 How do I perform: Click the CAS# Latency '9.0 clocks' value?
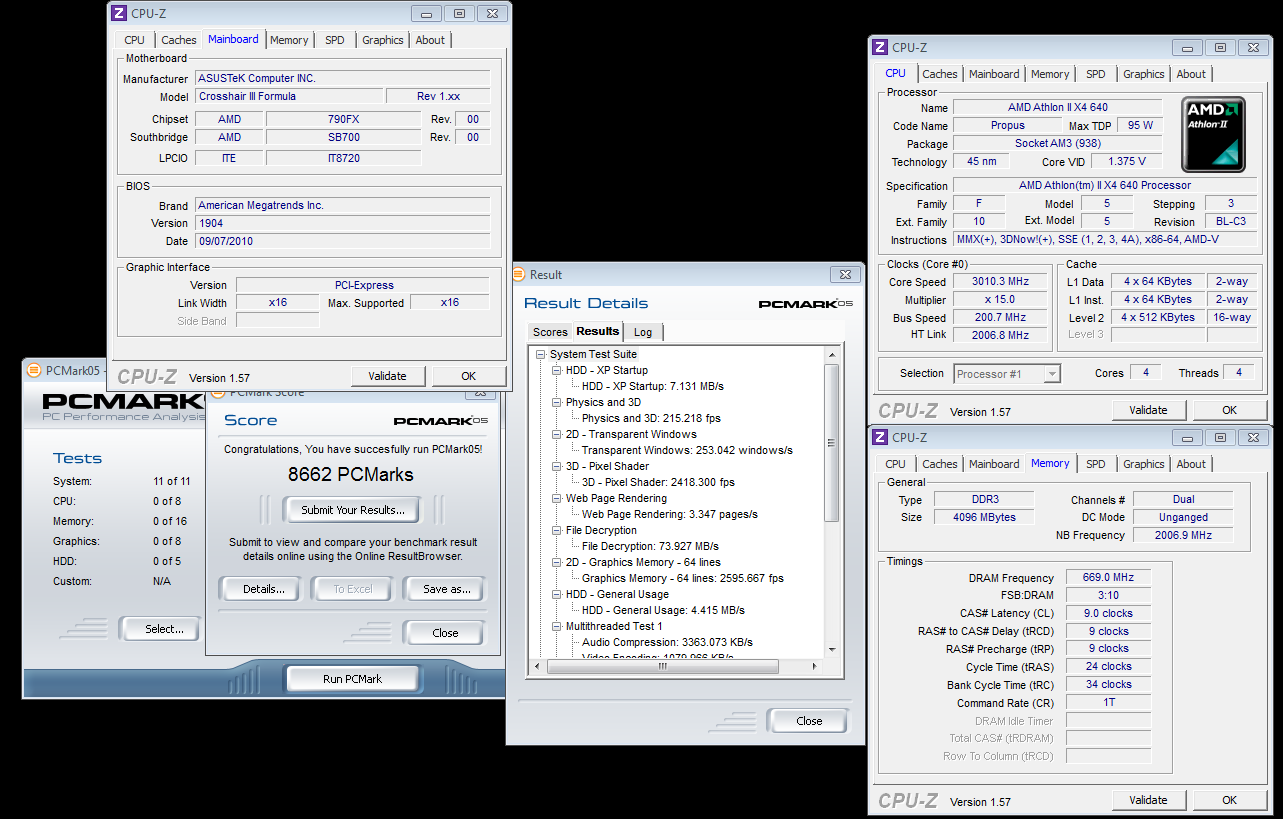[x=1108, y=614]
